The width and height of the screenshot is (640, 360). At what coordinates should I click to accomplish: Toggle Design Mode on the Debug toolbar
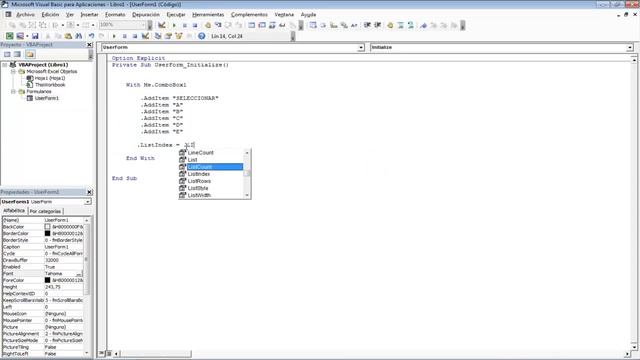tap(162, 25)
